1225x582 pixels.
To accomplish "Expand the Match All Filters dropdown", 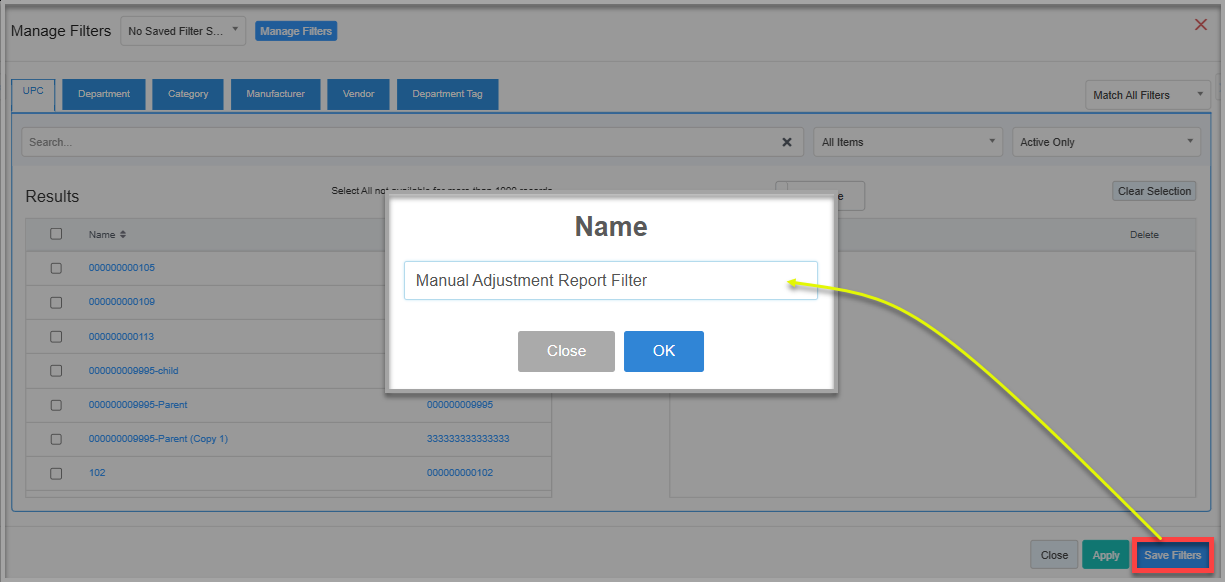I will [1147, 95].
